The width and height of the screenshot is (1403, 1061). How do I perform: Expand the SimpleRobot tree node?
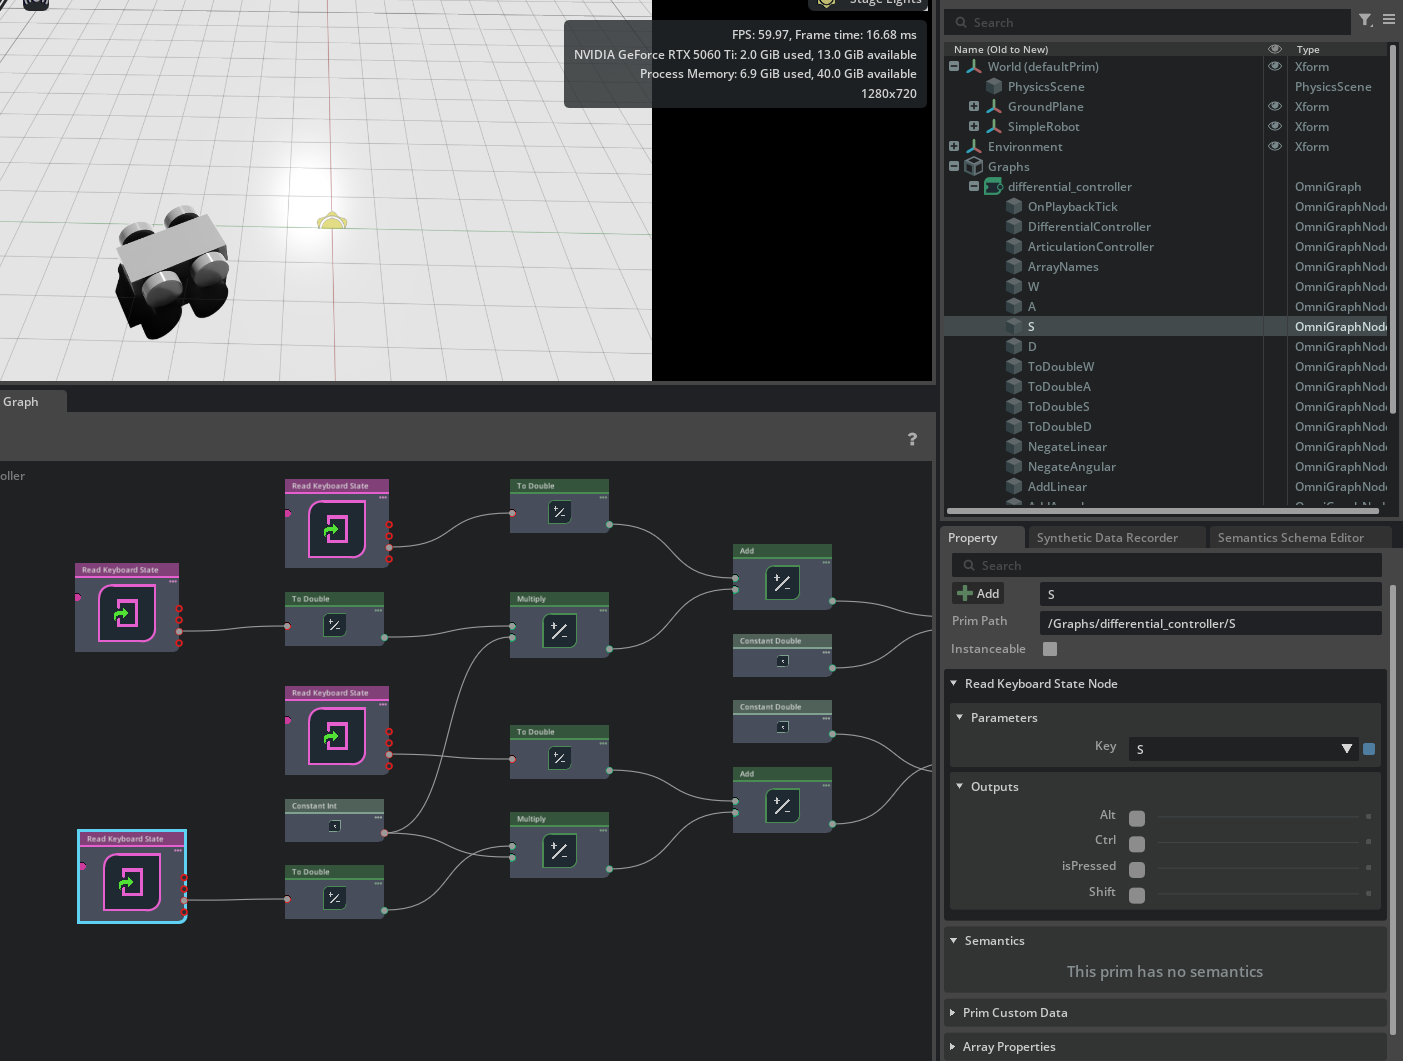974,127
